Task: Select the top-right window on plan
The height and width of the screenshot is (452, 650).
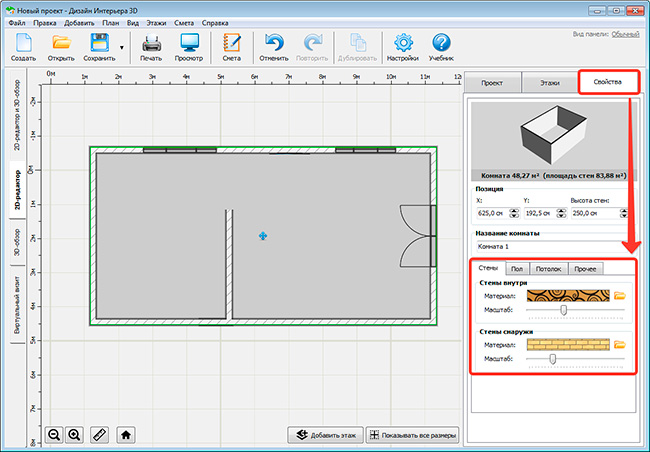Action: 365,150
